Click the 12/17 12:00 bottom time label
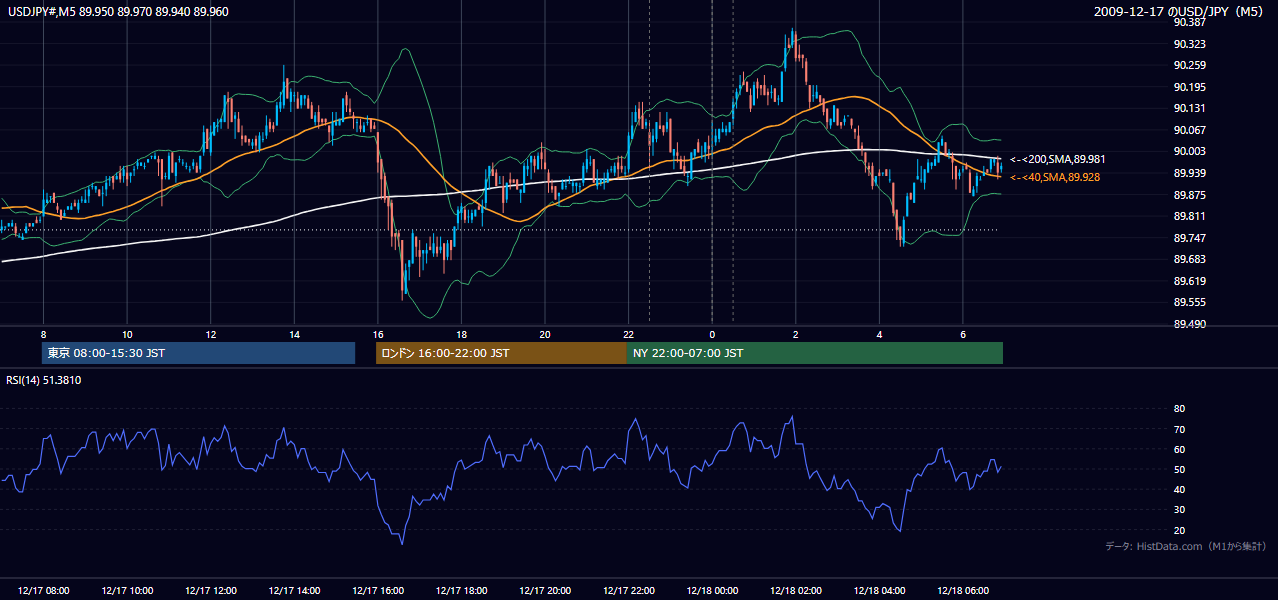 (x=211, y=591)
